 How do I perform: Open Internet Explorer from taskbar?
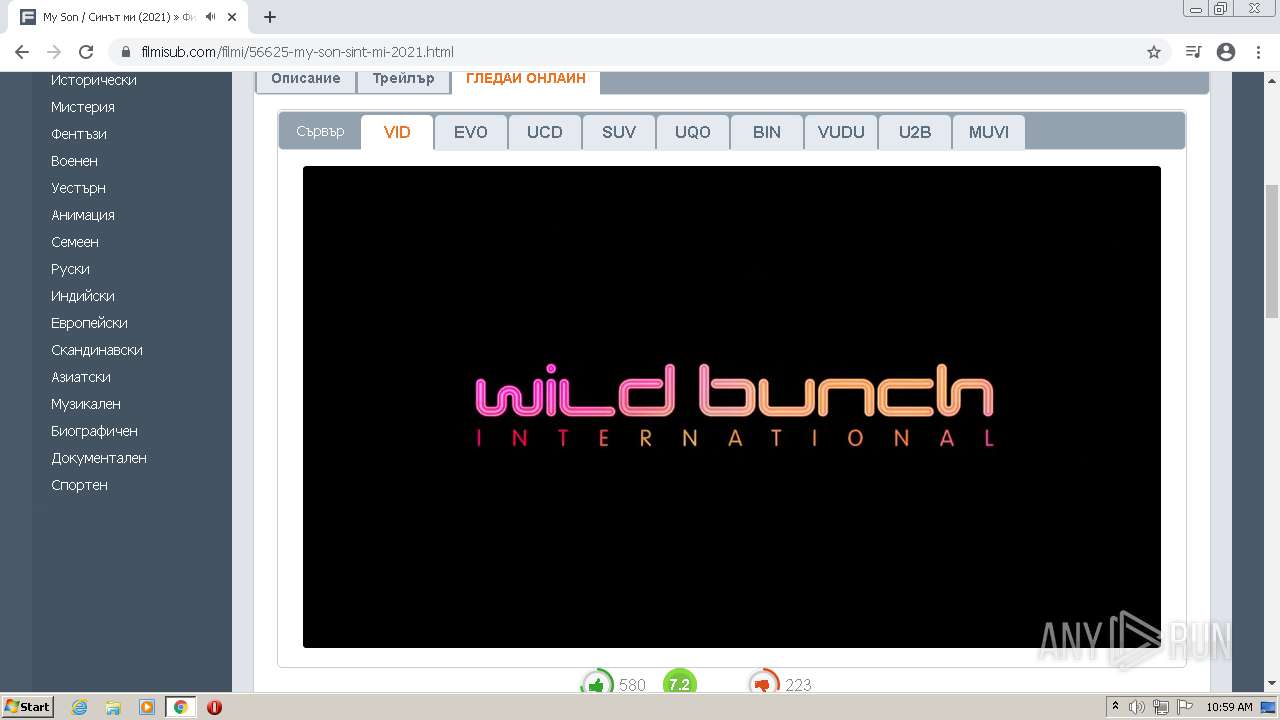(80, 707)
